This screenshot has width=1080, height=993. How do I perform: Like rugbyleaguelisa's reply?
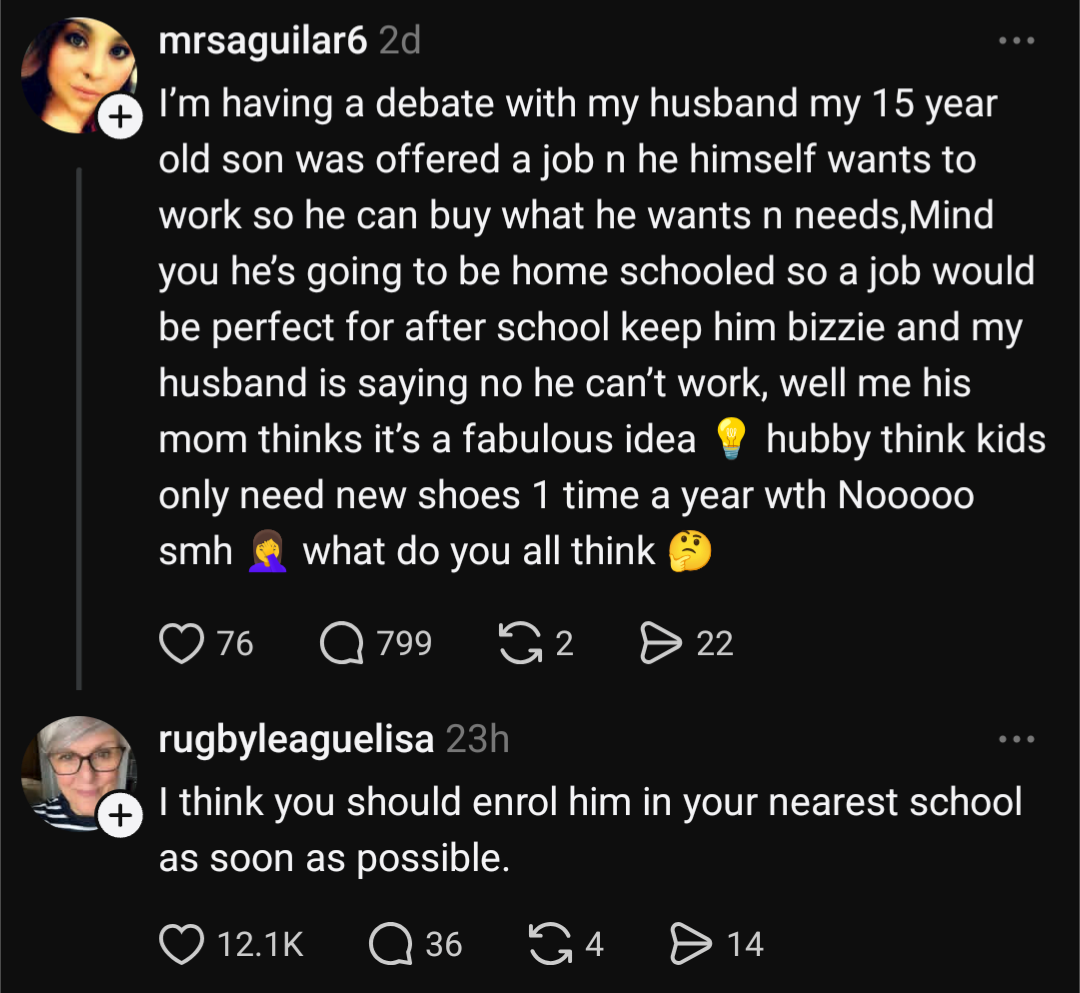coord(181,944)
